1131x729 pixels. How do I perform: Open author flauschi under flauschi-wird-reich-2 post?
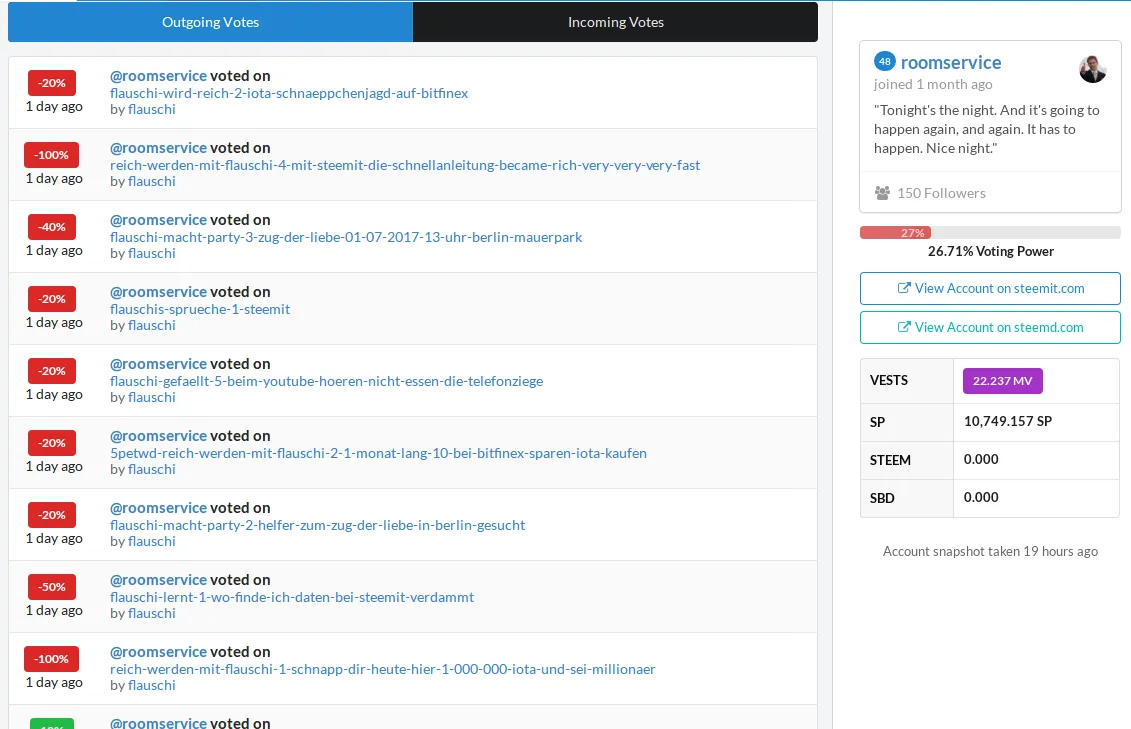(151, 110)
